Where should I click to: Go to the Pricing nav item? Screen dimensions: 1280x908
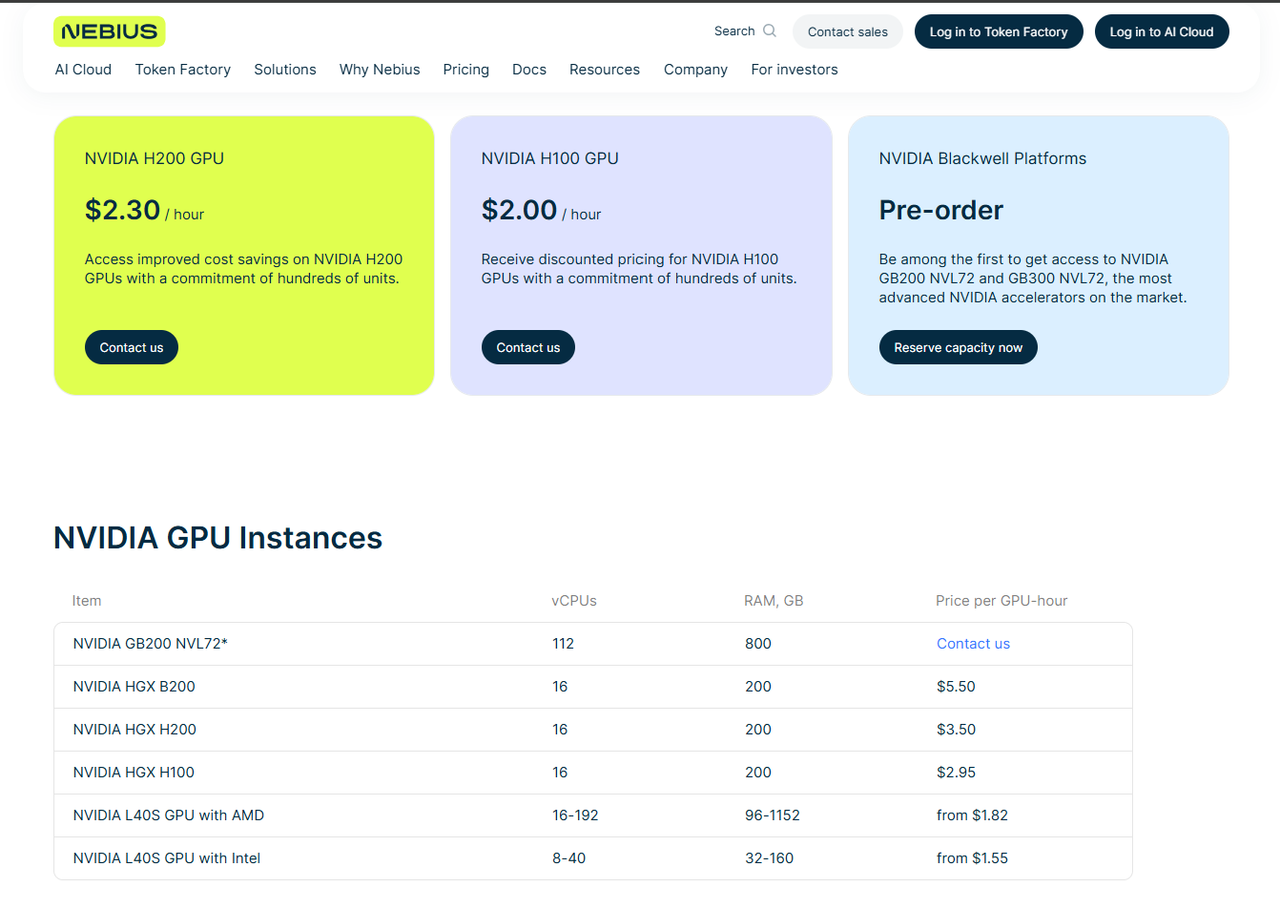466,69
